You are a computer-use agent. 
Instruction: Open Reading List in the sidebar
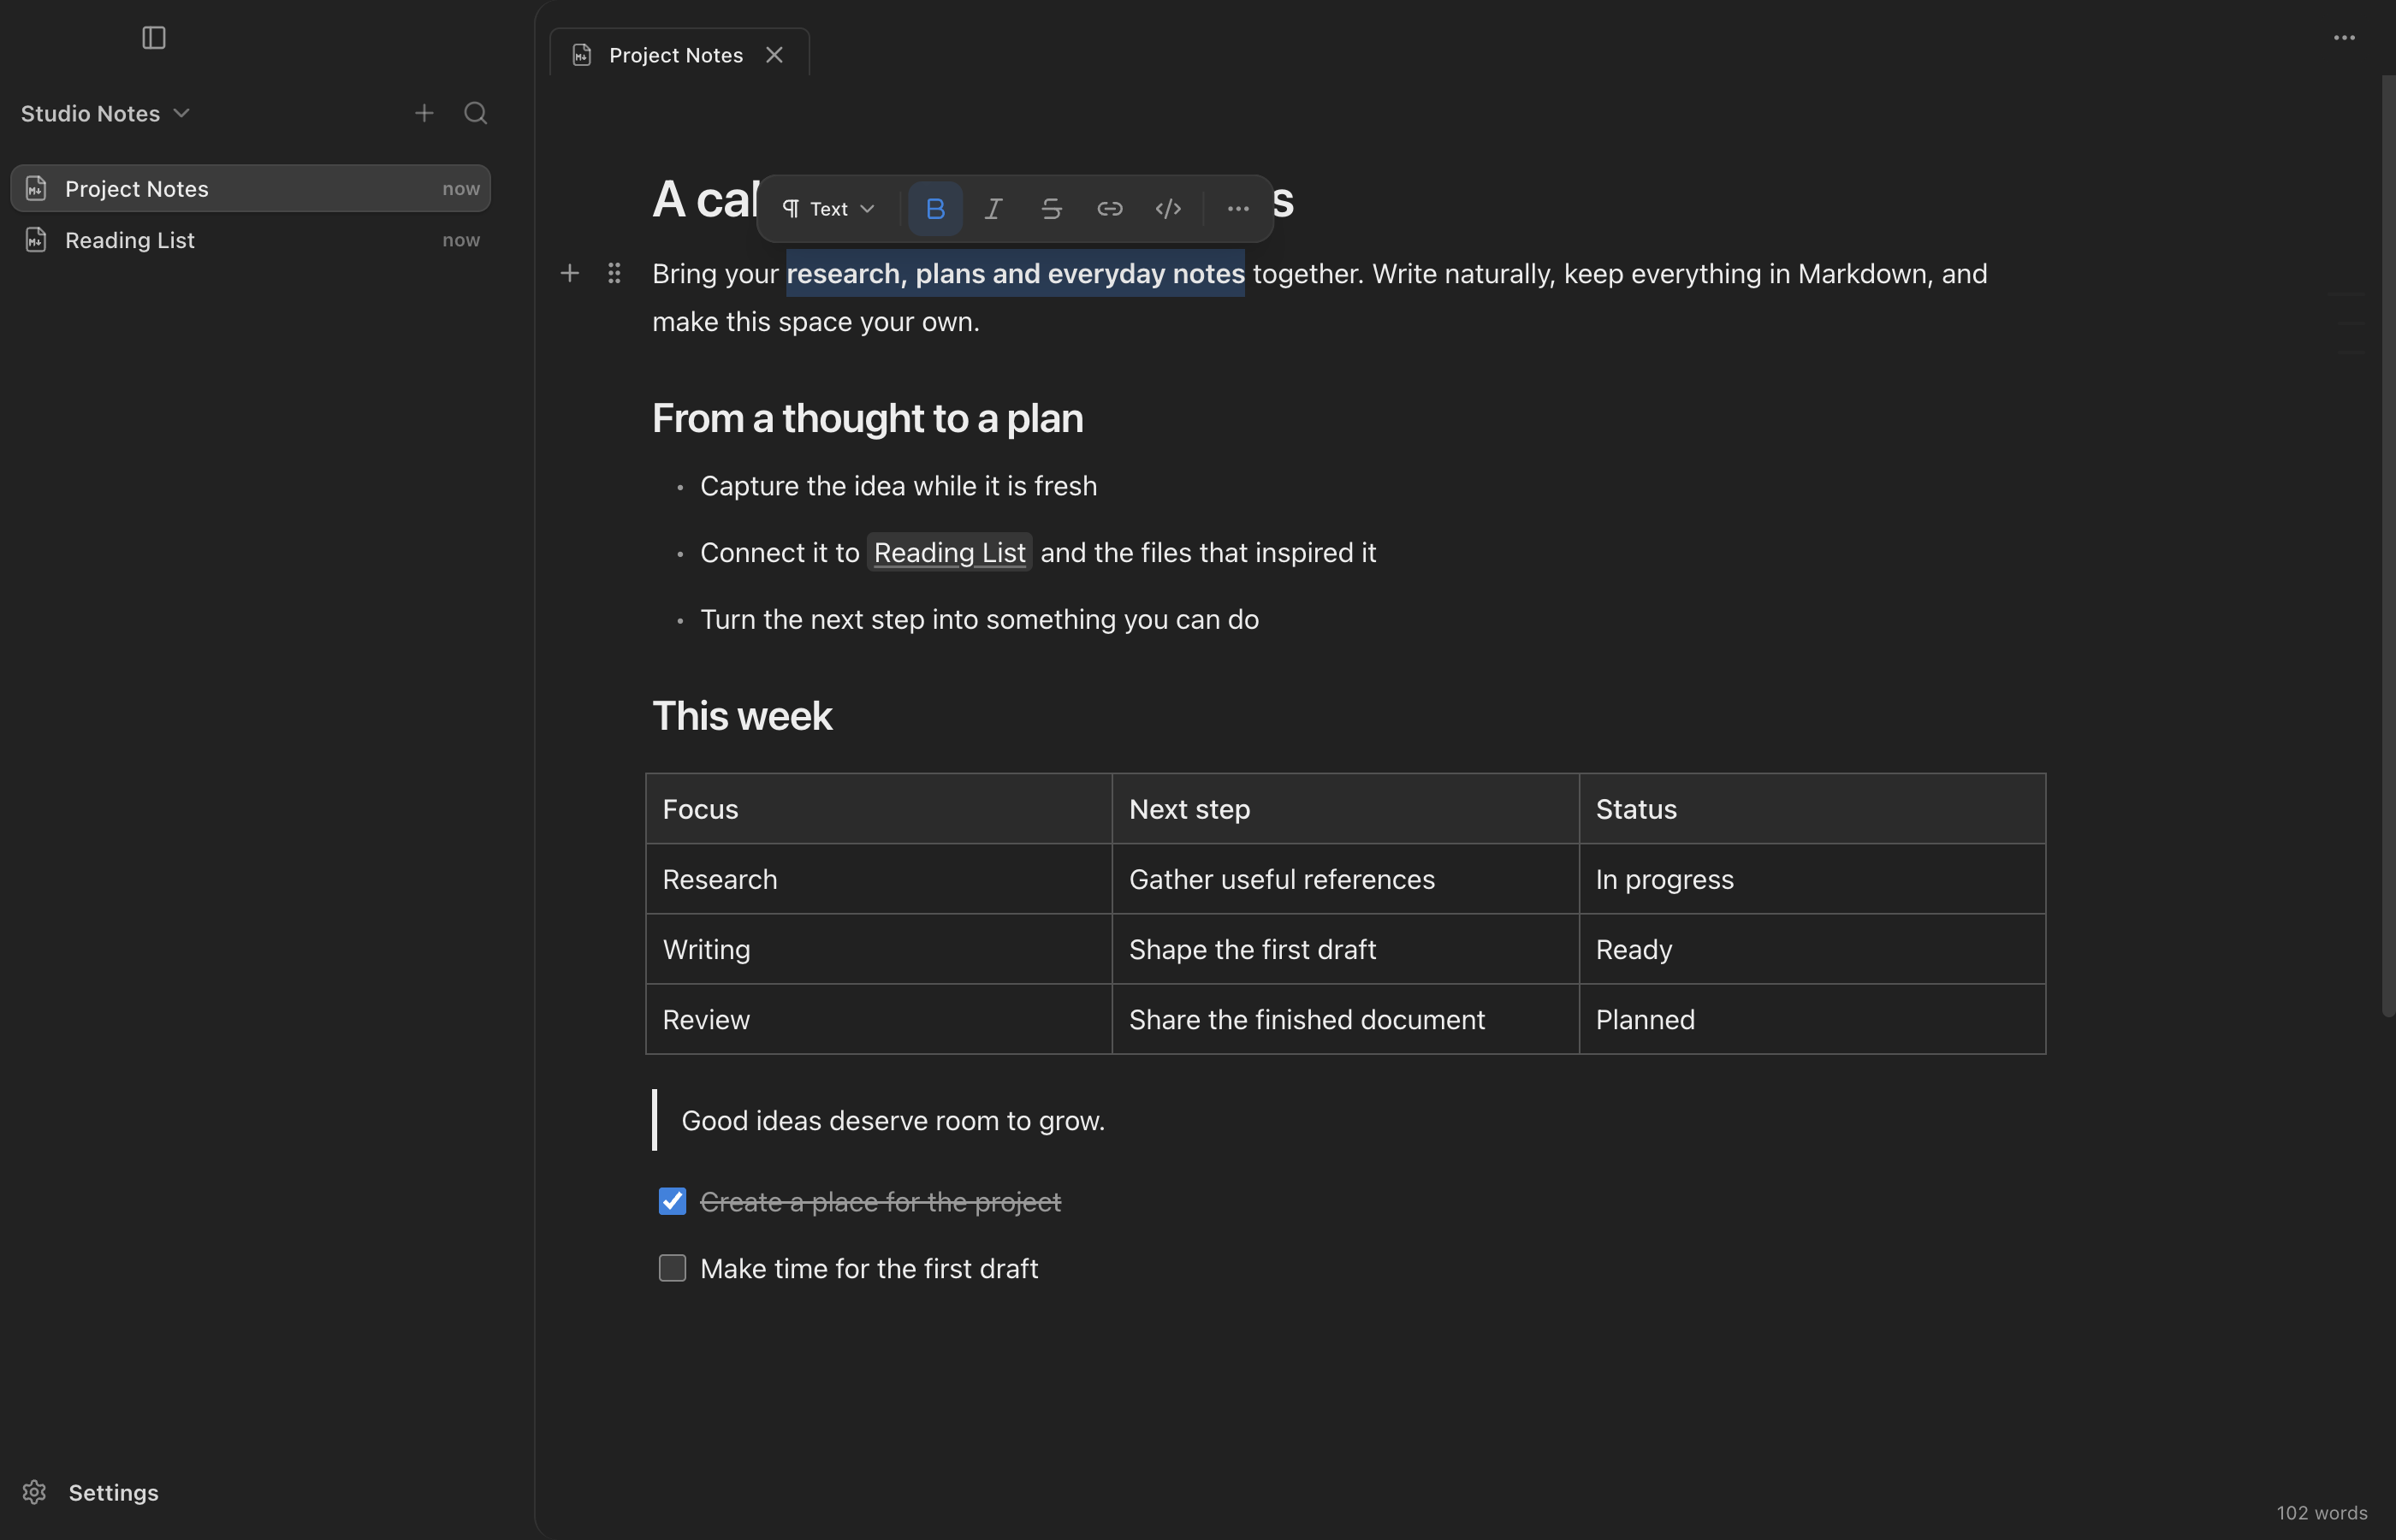(250, 240)
